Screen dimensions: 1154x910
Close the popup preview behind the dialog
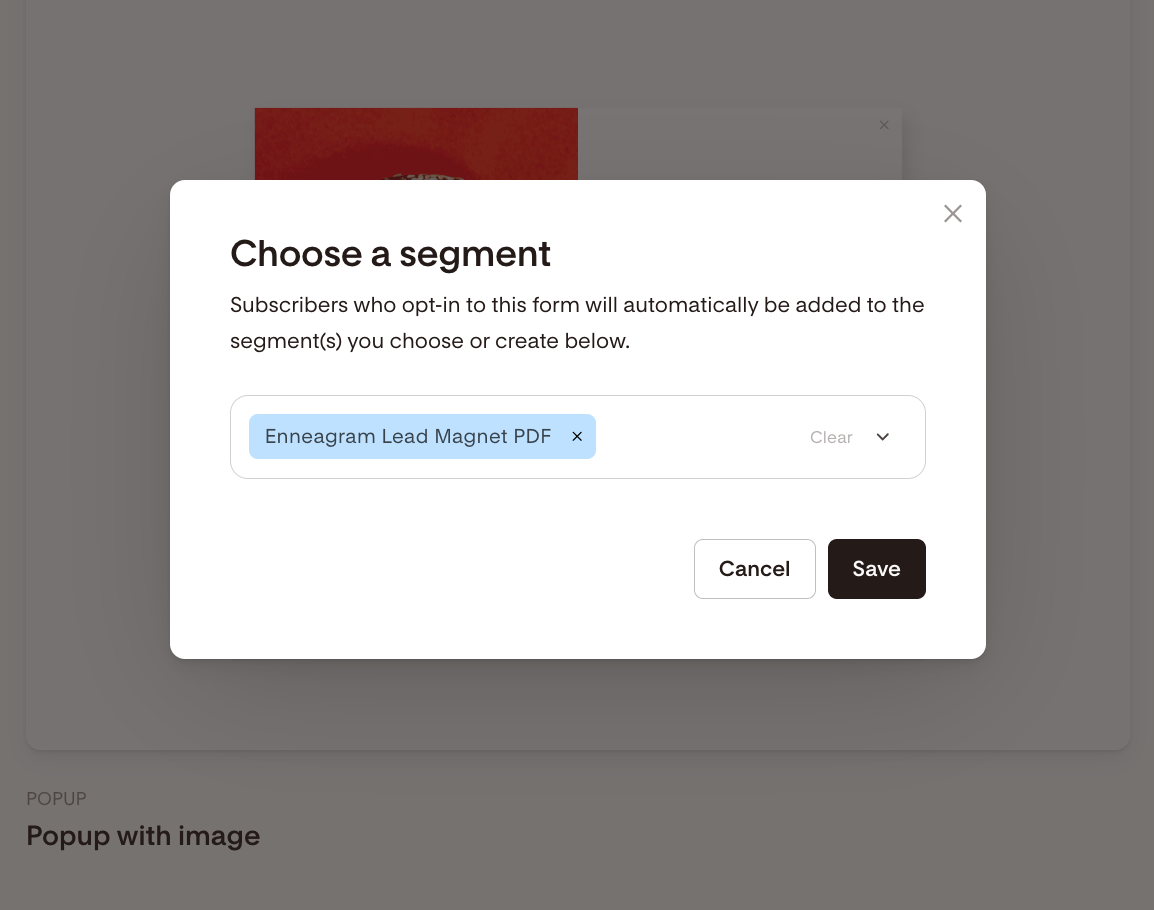click(x=884, y=125)
